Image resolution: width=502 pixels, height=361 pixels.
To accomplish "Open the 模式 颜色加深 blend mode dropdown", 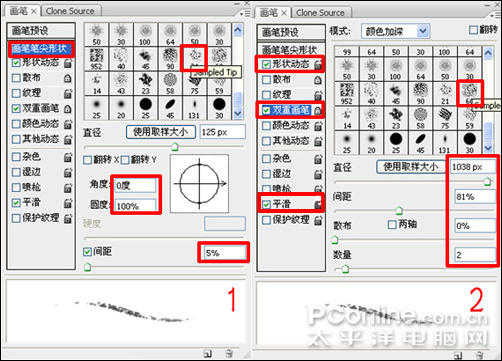I will click(395, 32).
